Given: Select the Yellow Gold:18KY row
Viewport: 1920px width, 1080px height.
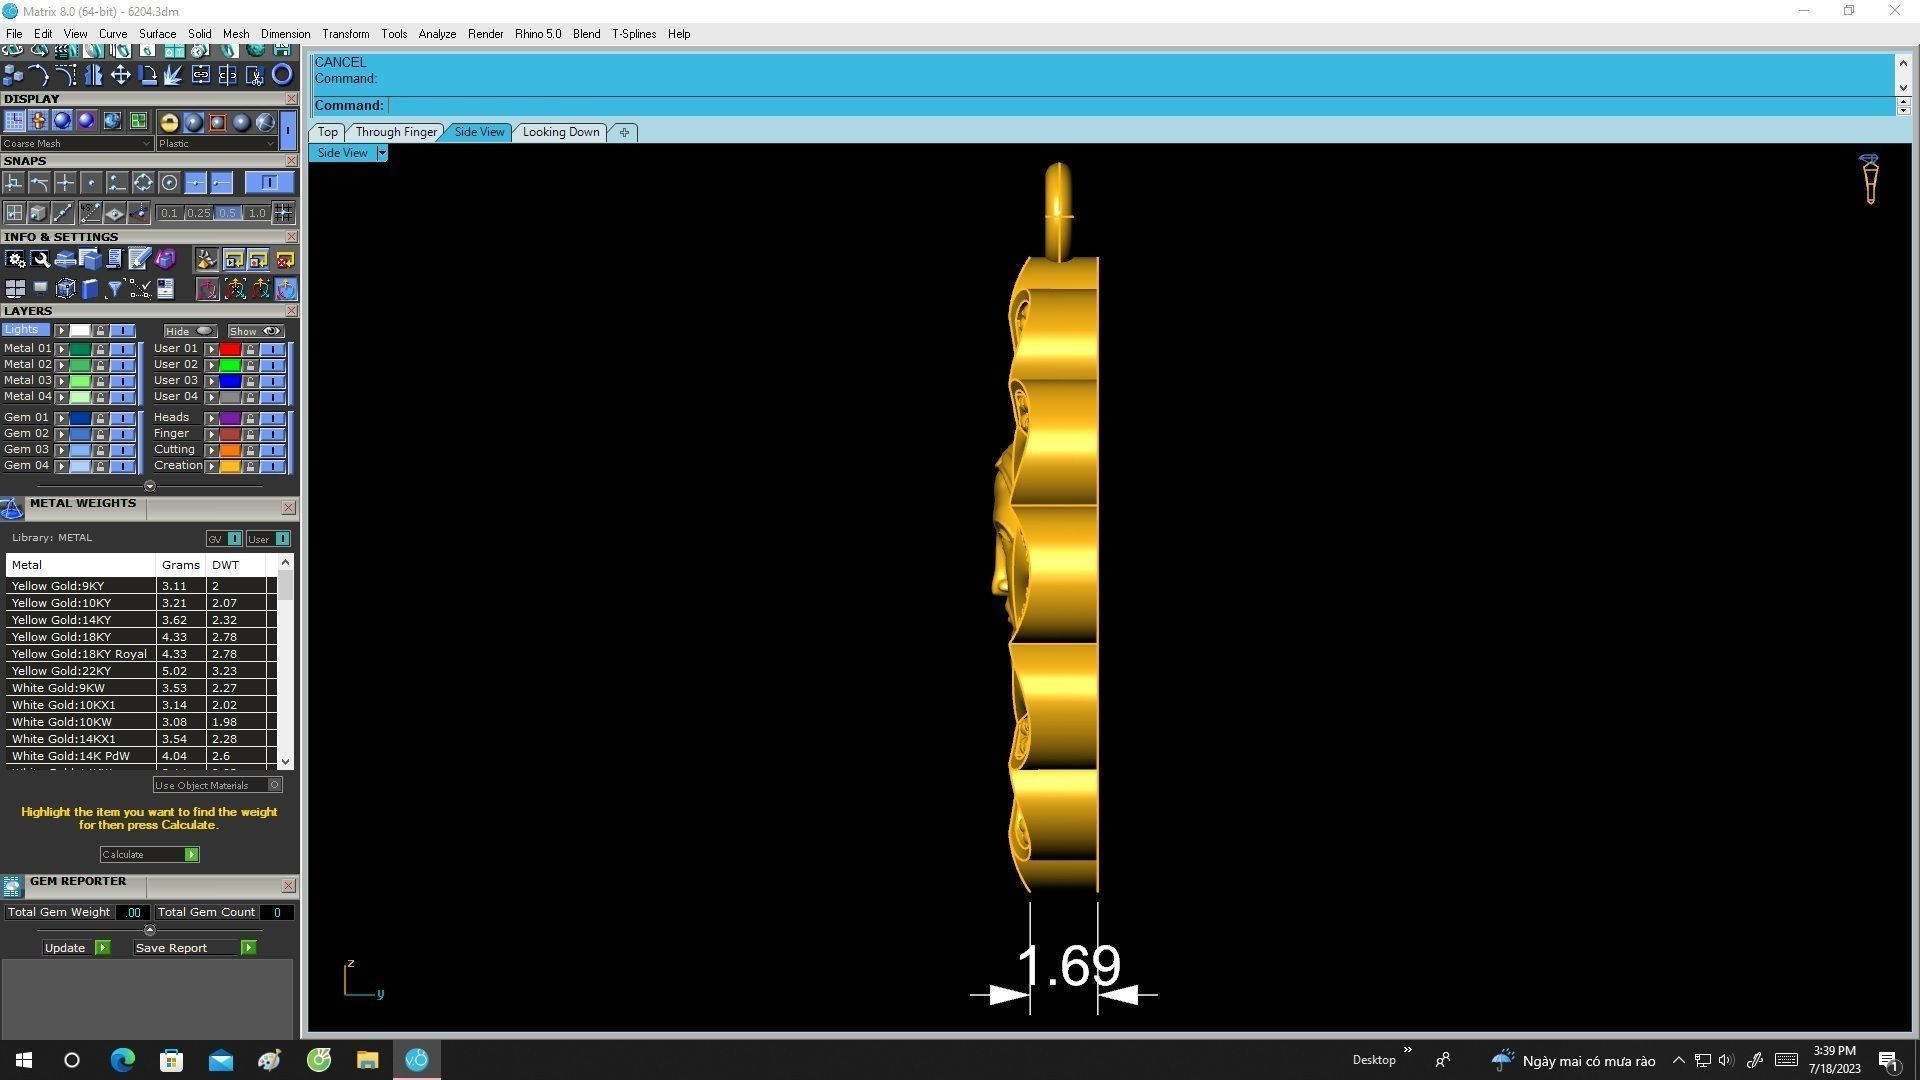Looking at the screenshot, I should (140, 637).
